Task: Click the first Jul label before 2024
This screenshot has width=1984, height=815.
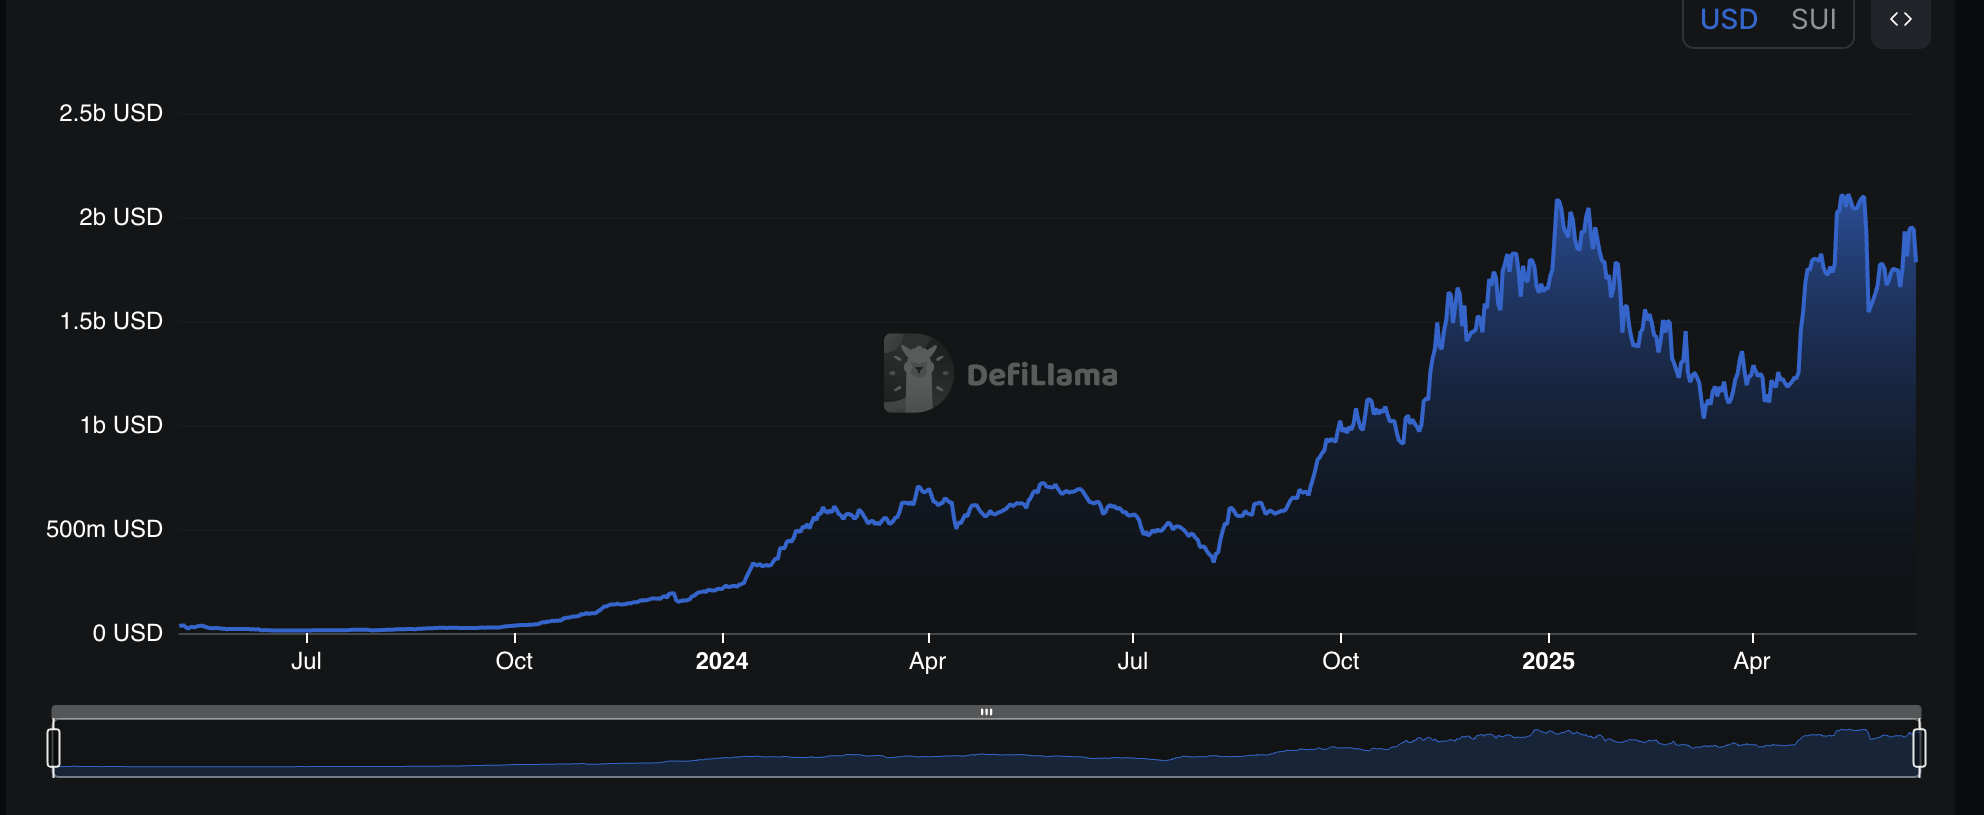Action: tap(306, 661)
